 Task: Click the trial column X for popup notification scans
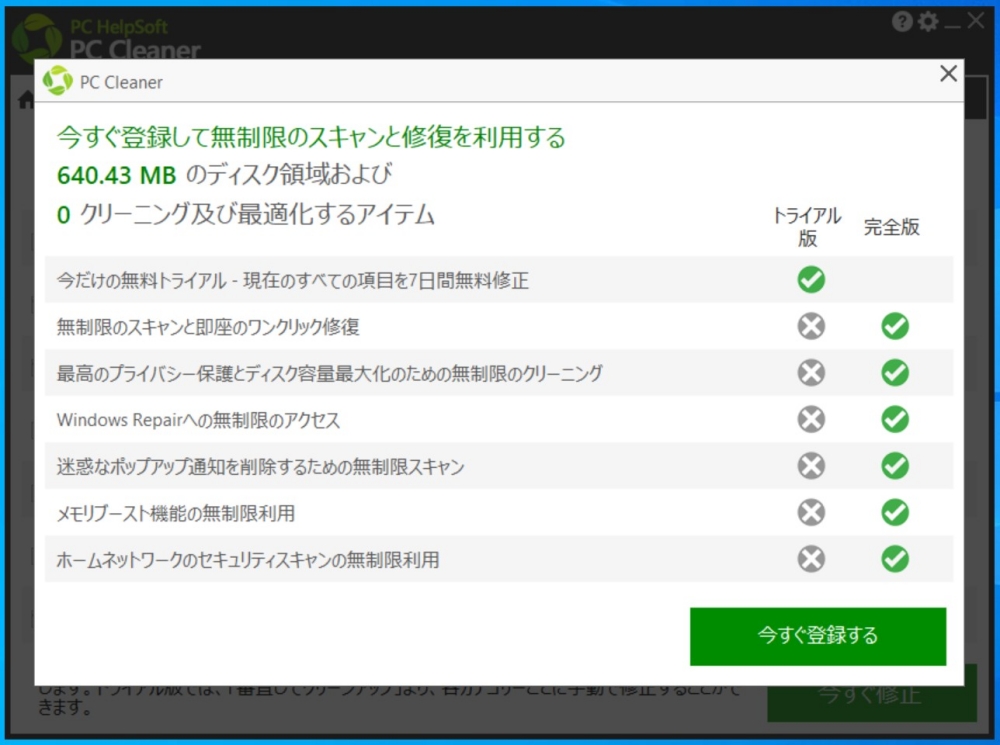[x=810, y=466]
